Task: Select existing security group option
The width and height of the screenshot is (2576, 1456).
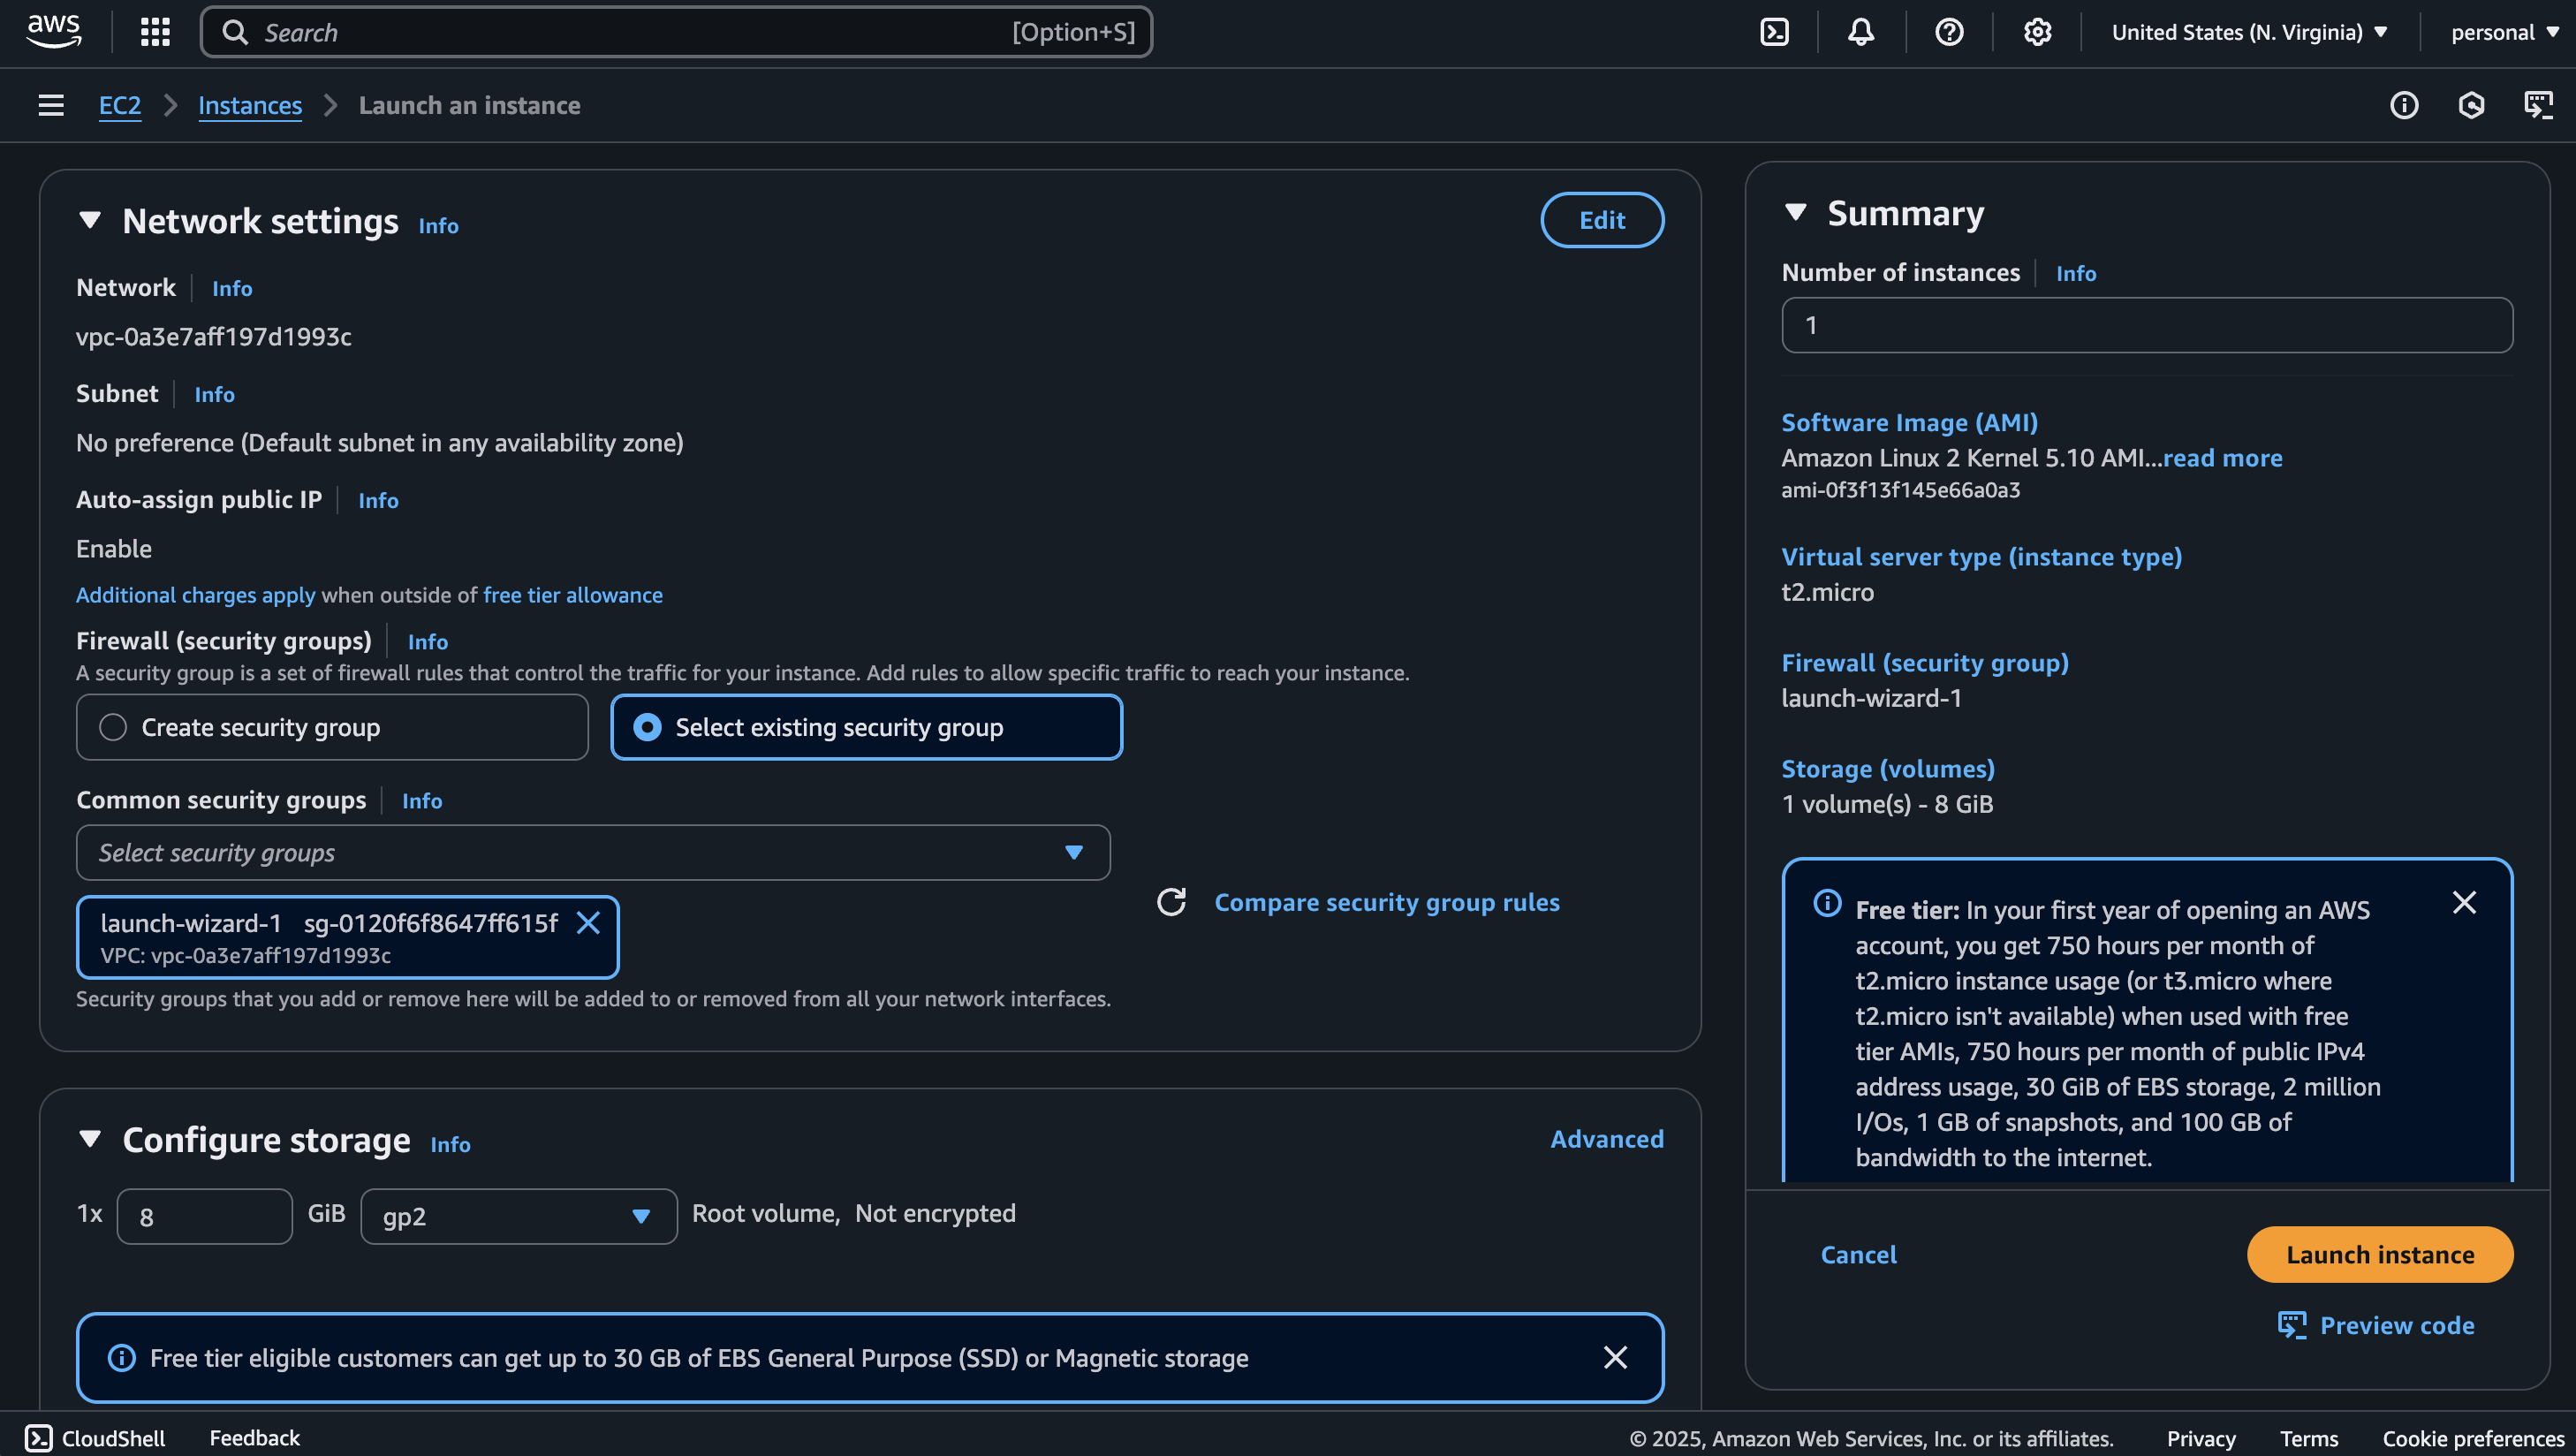Action: point(866,727)
